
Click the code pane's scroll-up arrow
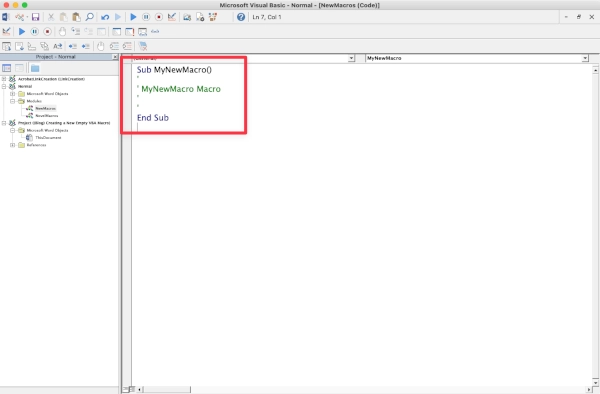(x=595, y=70)
